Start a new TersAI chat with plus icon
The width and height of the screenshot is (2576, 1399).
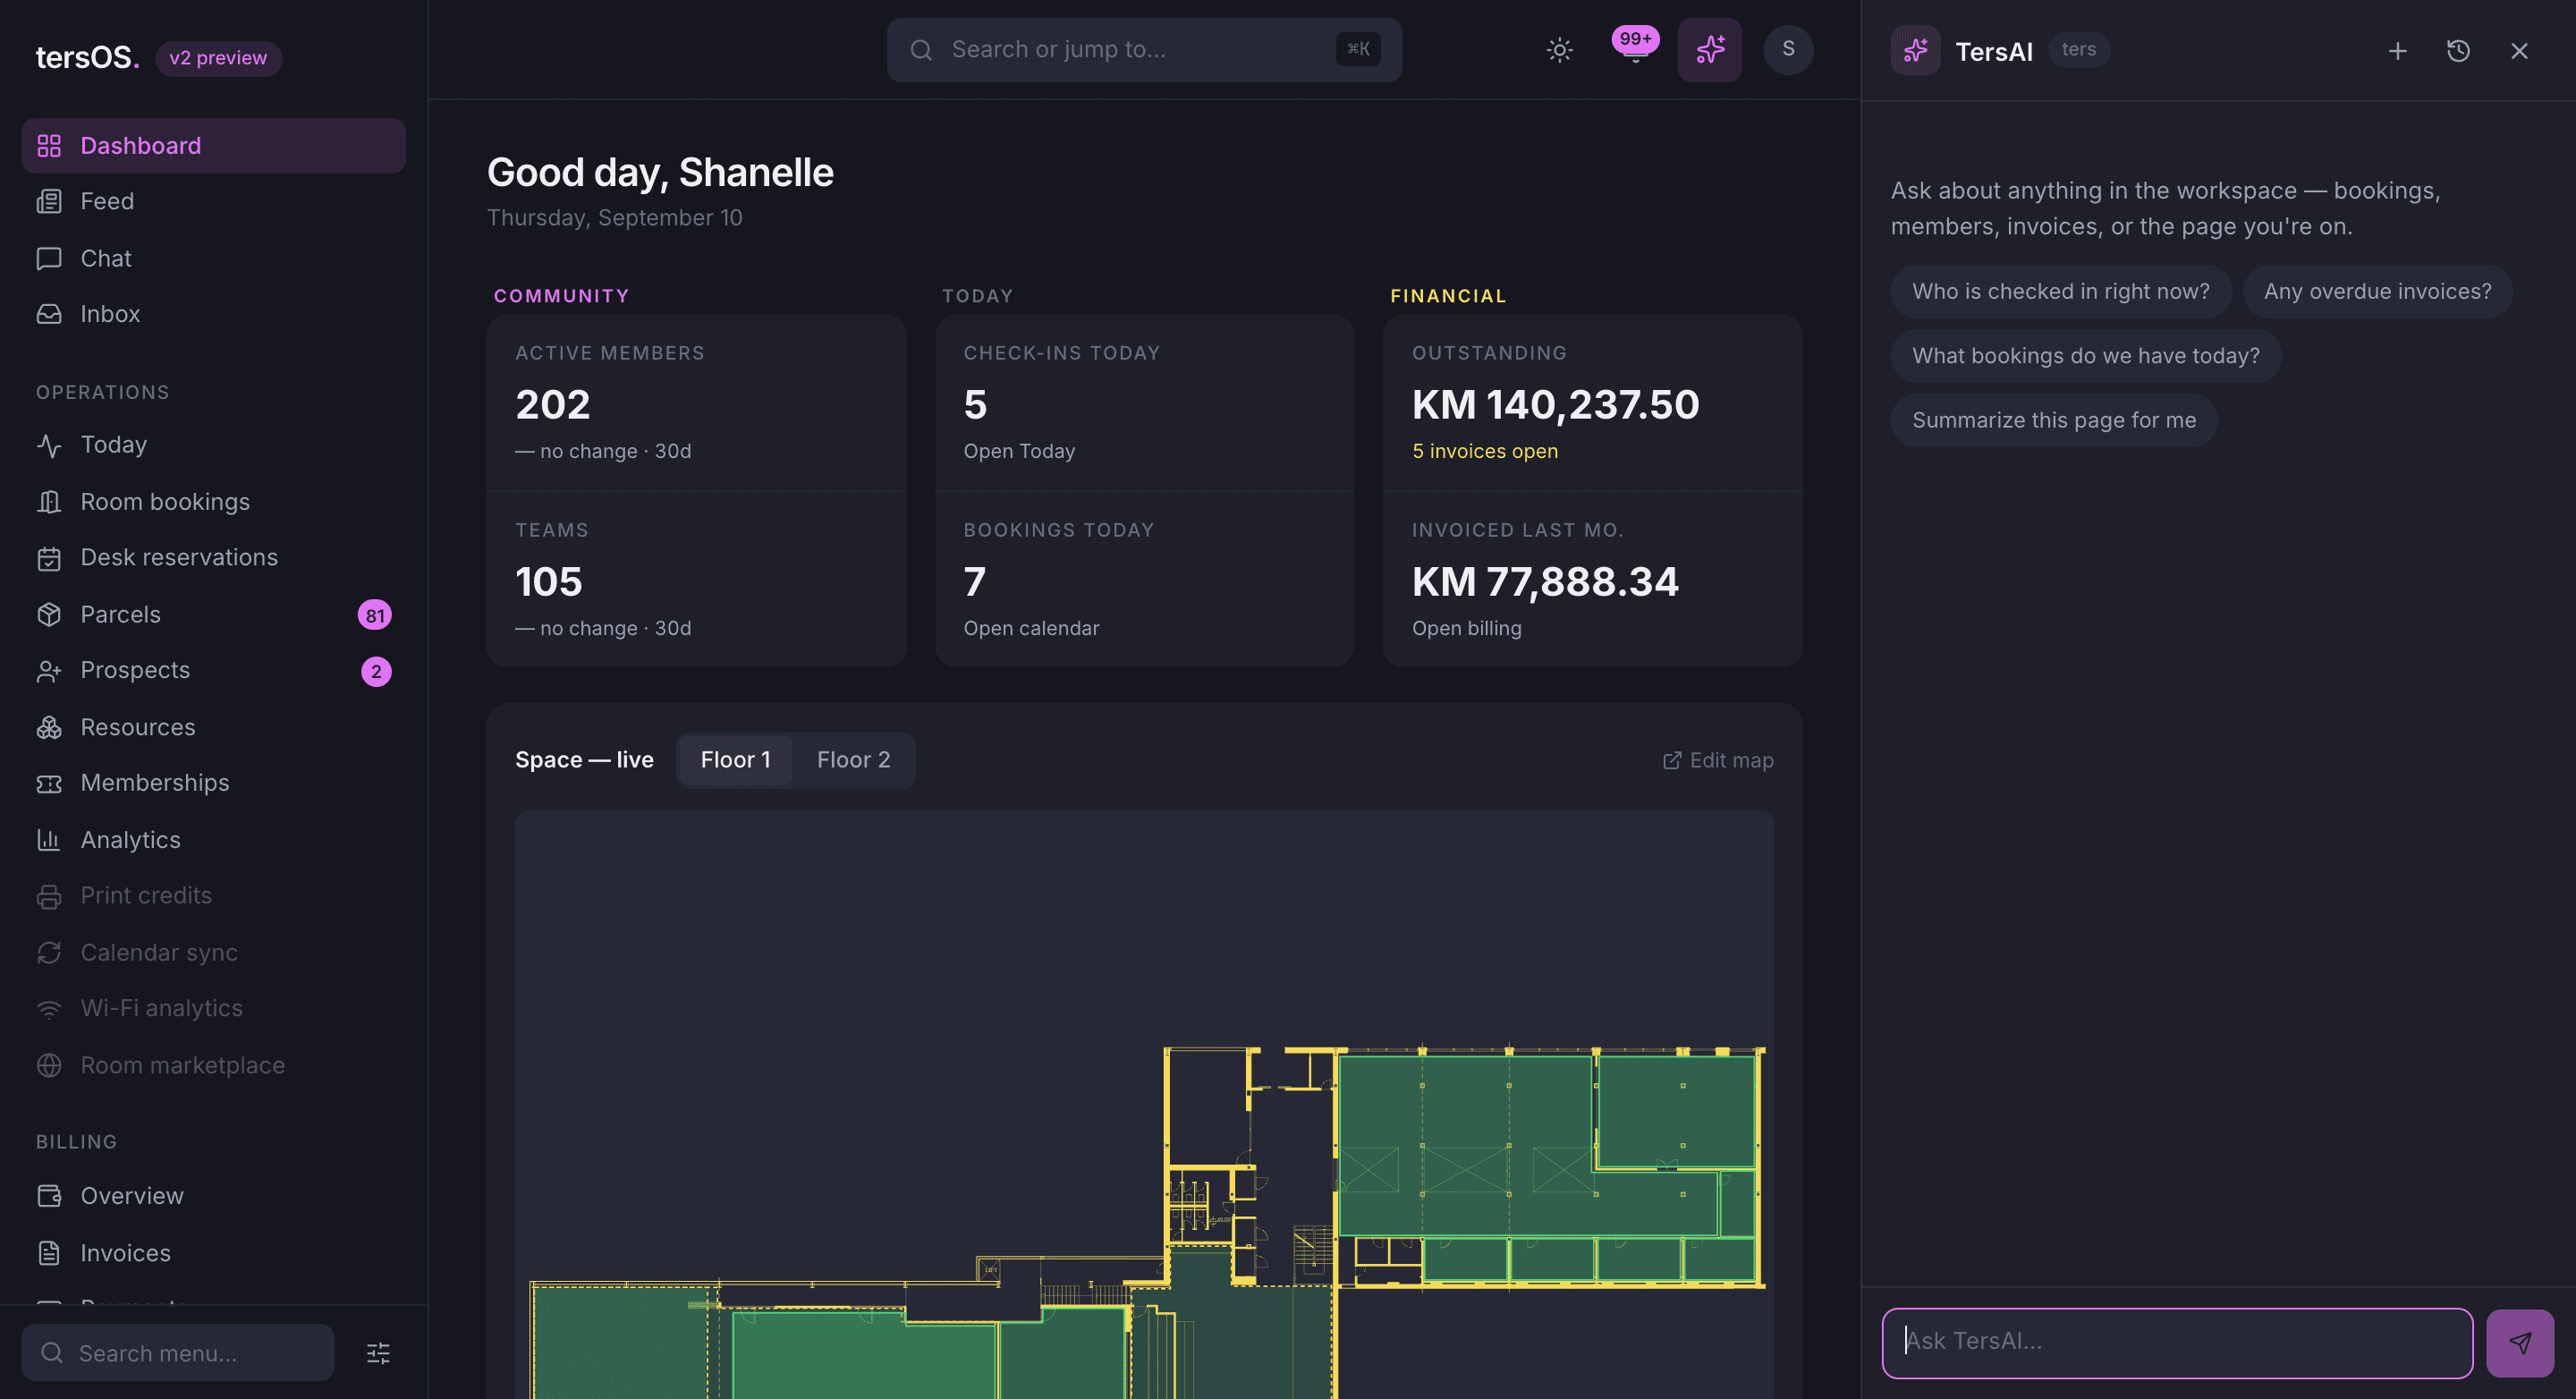click(x=2397, y=51)
